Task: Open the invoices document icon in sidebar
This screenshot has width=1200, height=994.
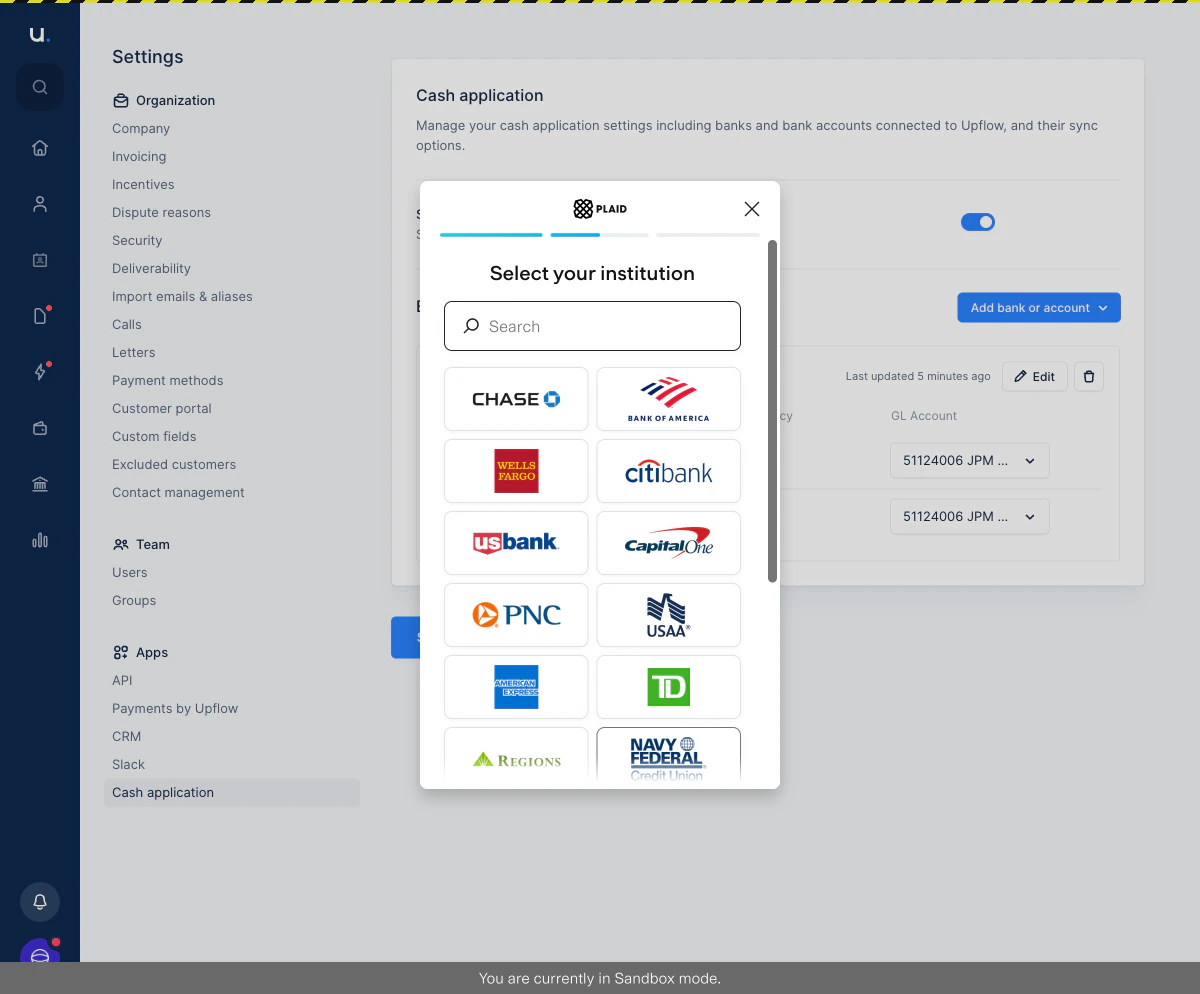Action: [40, 316]
